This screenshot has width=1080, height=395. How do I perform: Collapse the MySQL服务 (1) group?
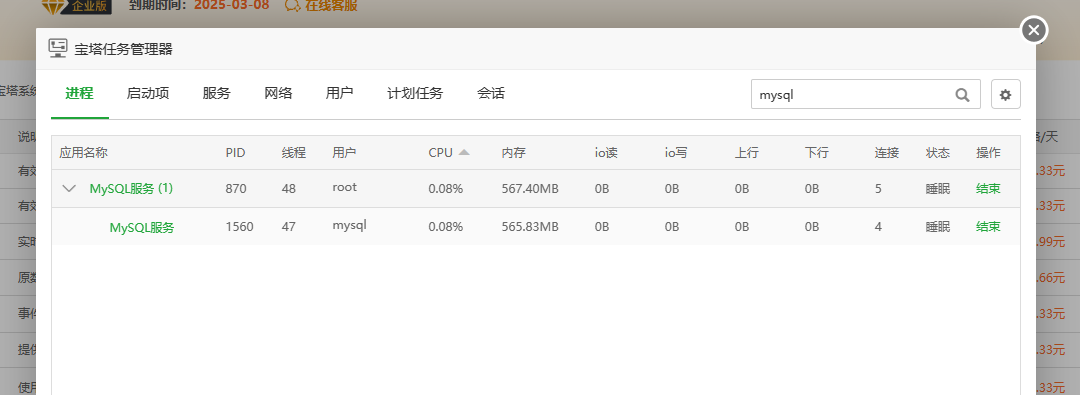point(69,188)
